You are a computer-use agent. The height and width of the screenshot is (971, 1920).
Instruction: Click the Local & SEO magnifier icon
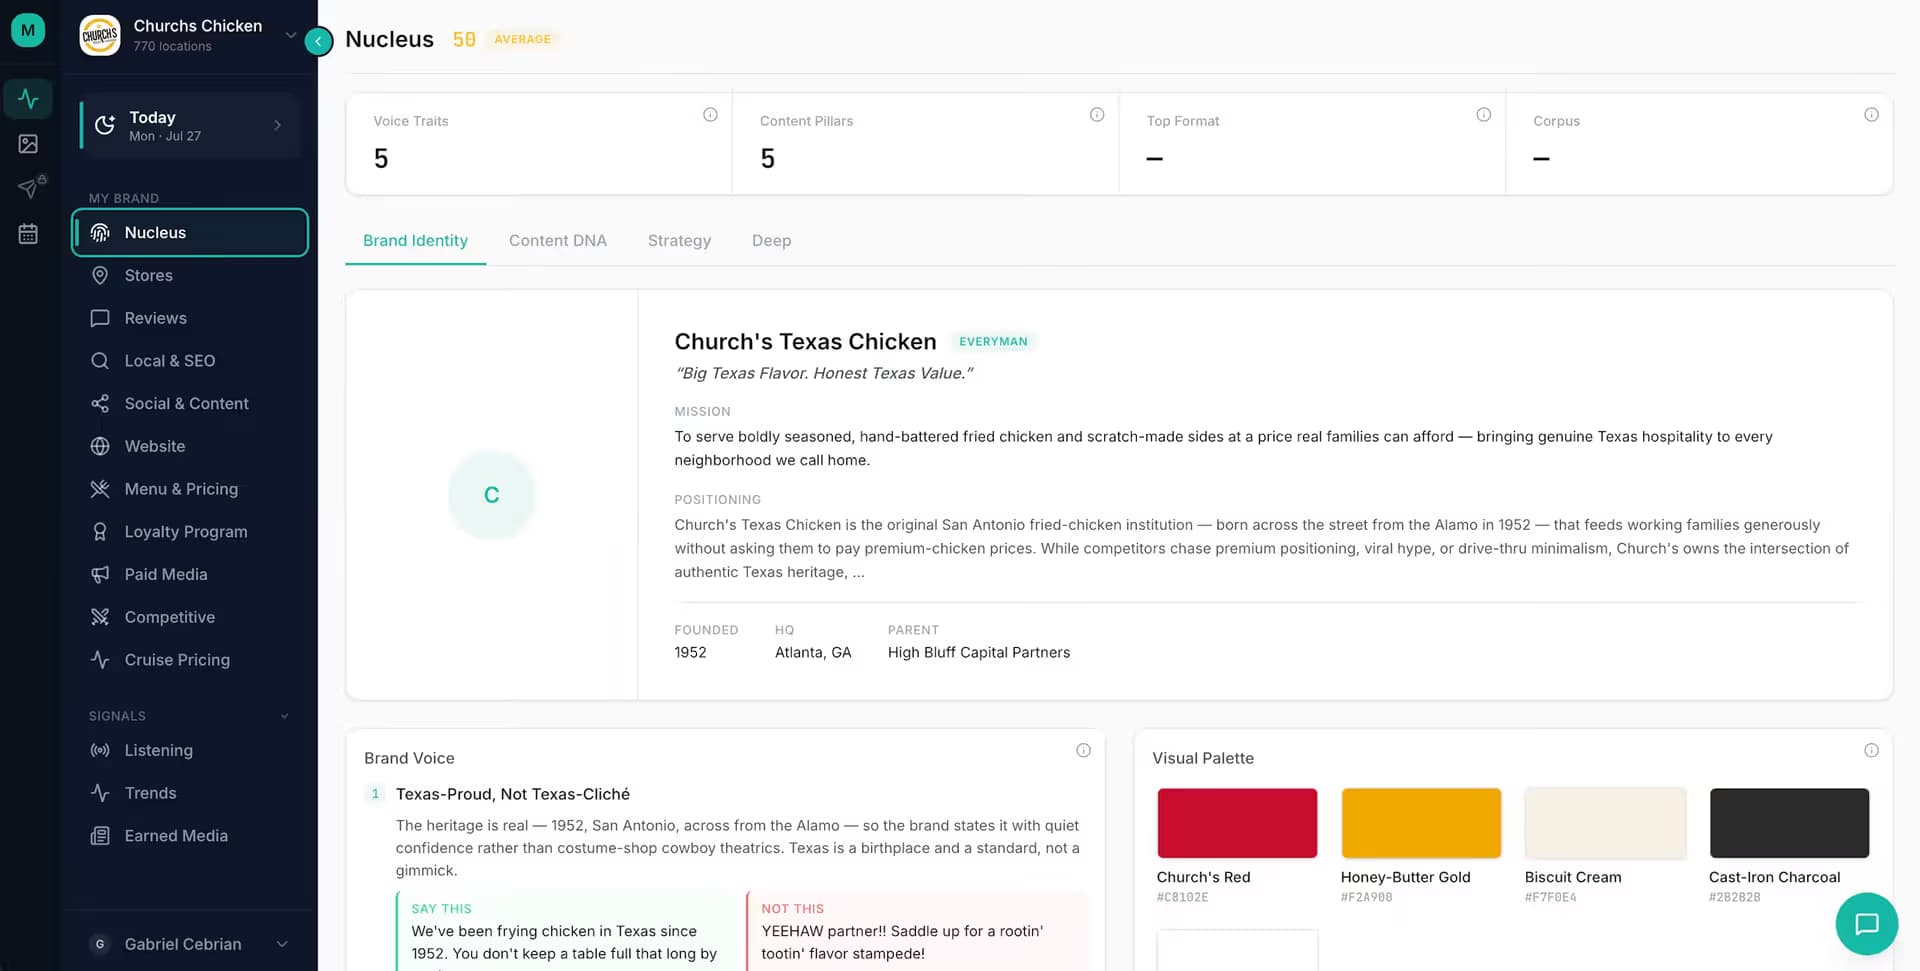point(100,361)
